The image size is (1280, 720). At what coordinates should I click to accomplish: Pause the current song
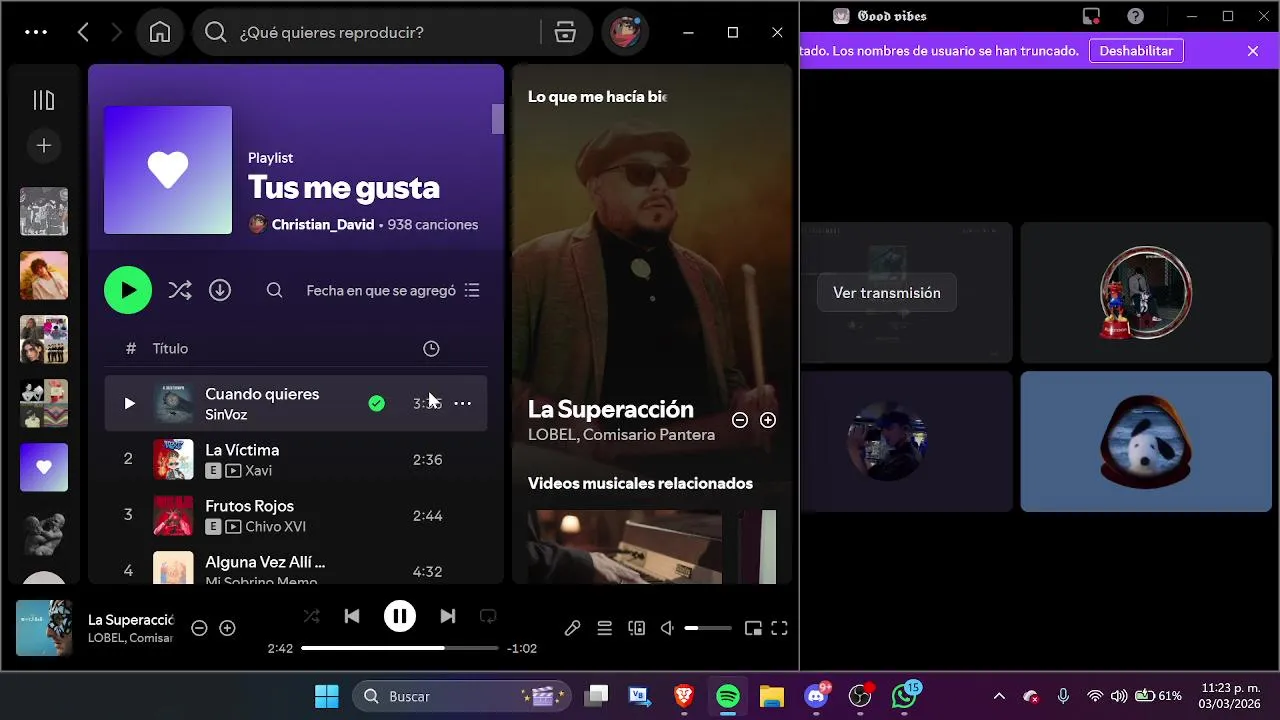coord(400,616)
